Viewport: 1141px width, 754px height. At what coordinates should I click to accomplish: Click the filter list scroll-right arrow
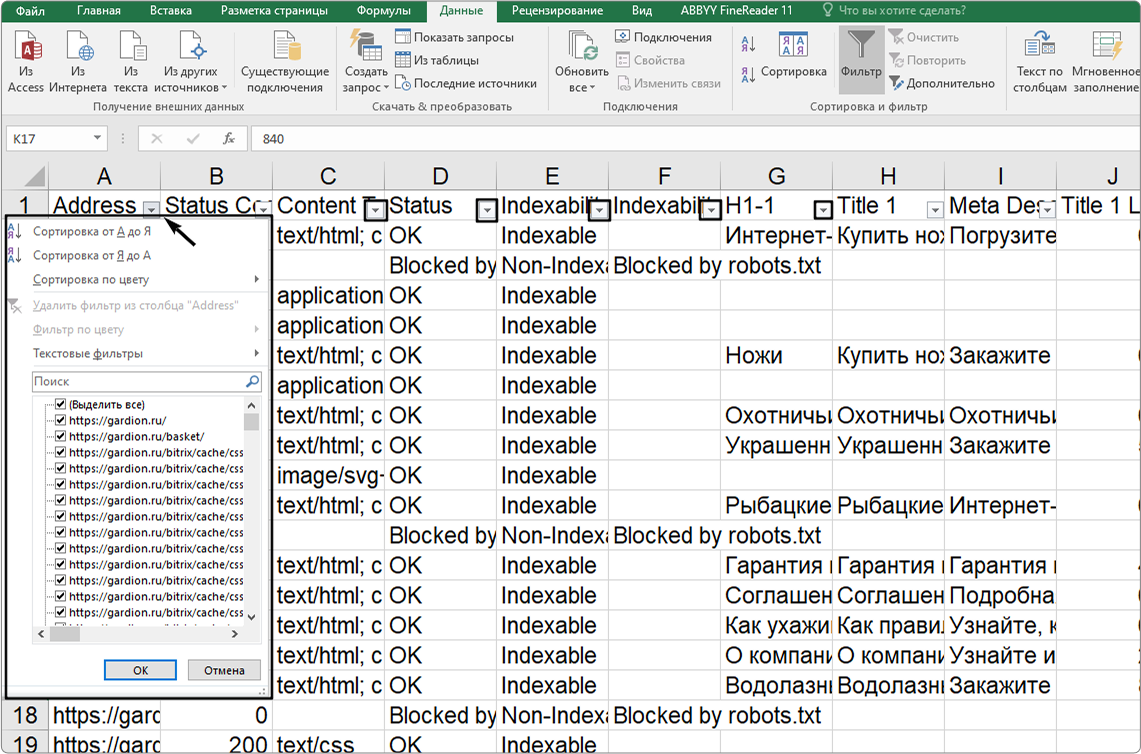[x=235, y=634]
